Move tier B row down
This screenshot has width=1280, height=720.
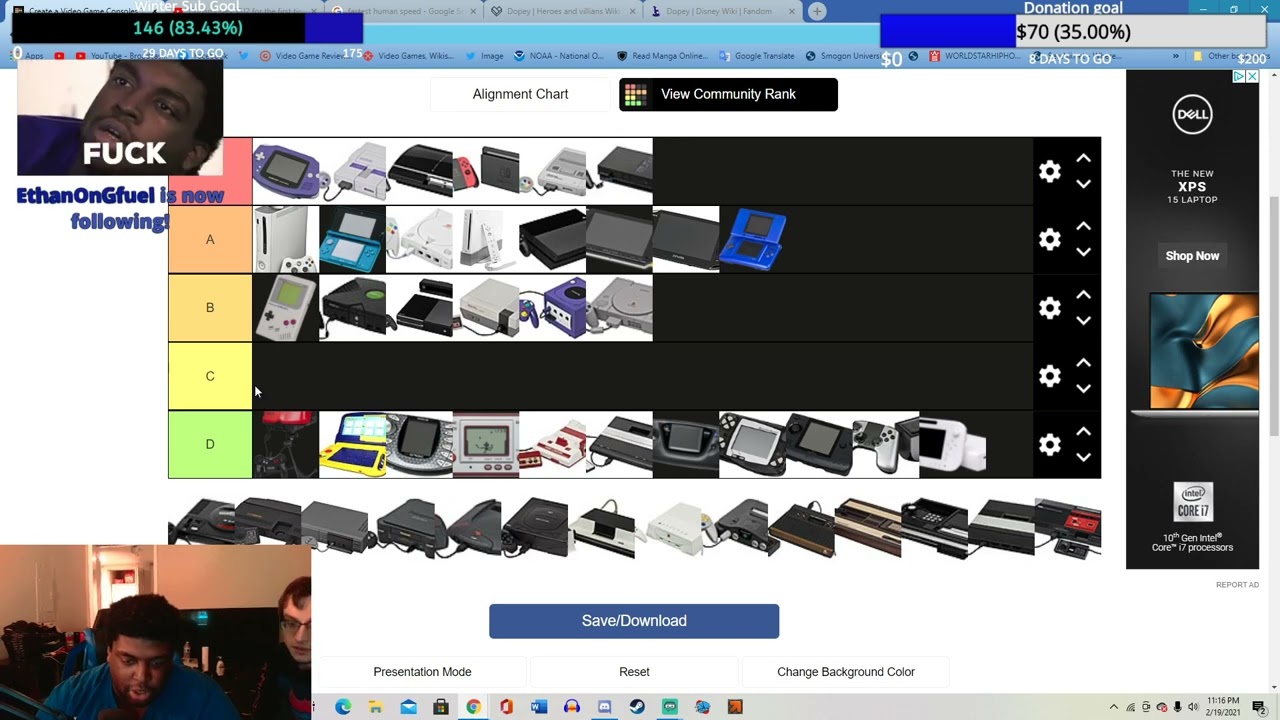[x=1083, y=321]
